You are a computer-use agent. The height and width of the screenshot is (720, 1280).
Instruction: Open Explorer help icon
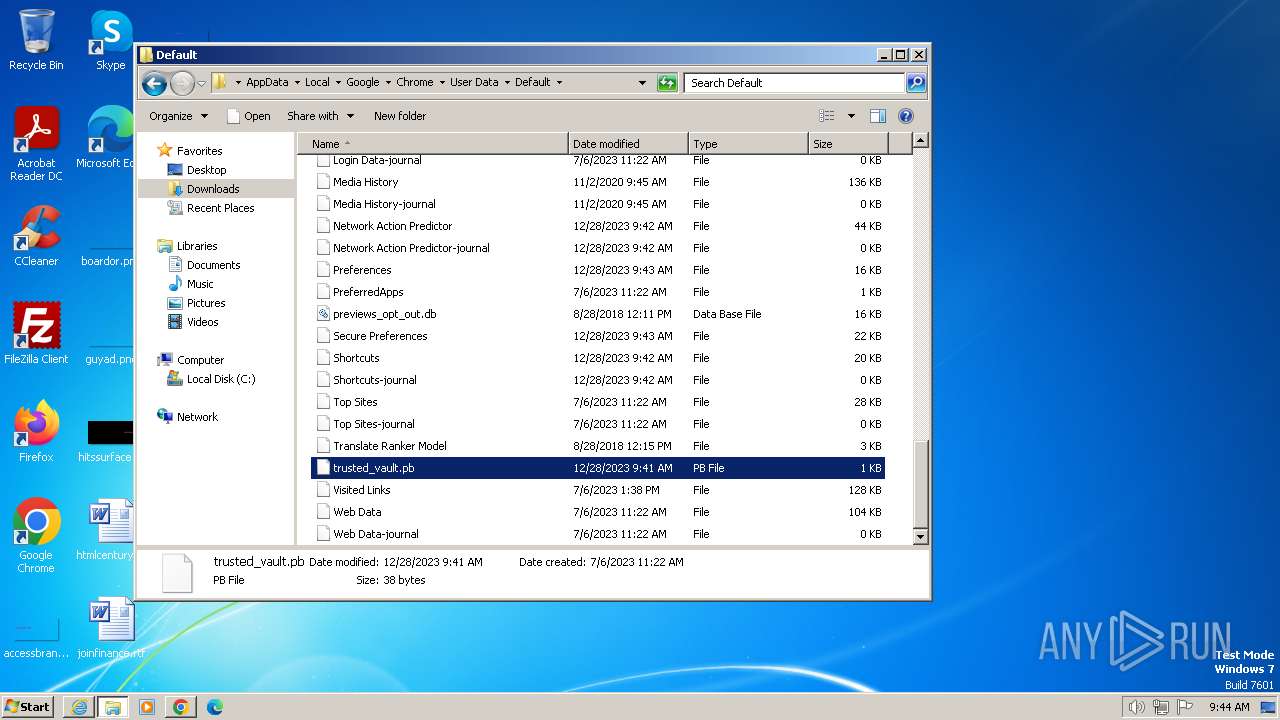906,116
